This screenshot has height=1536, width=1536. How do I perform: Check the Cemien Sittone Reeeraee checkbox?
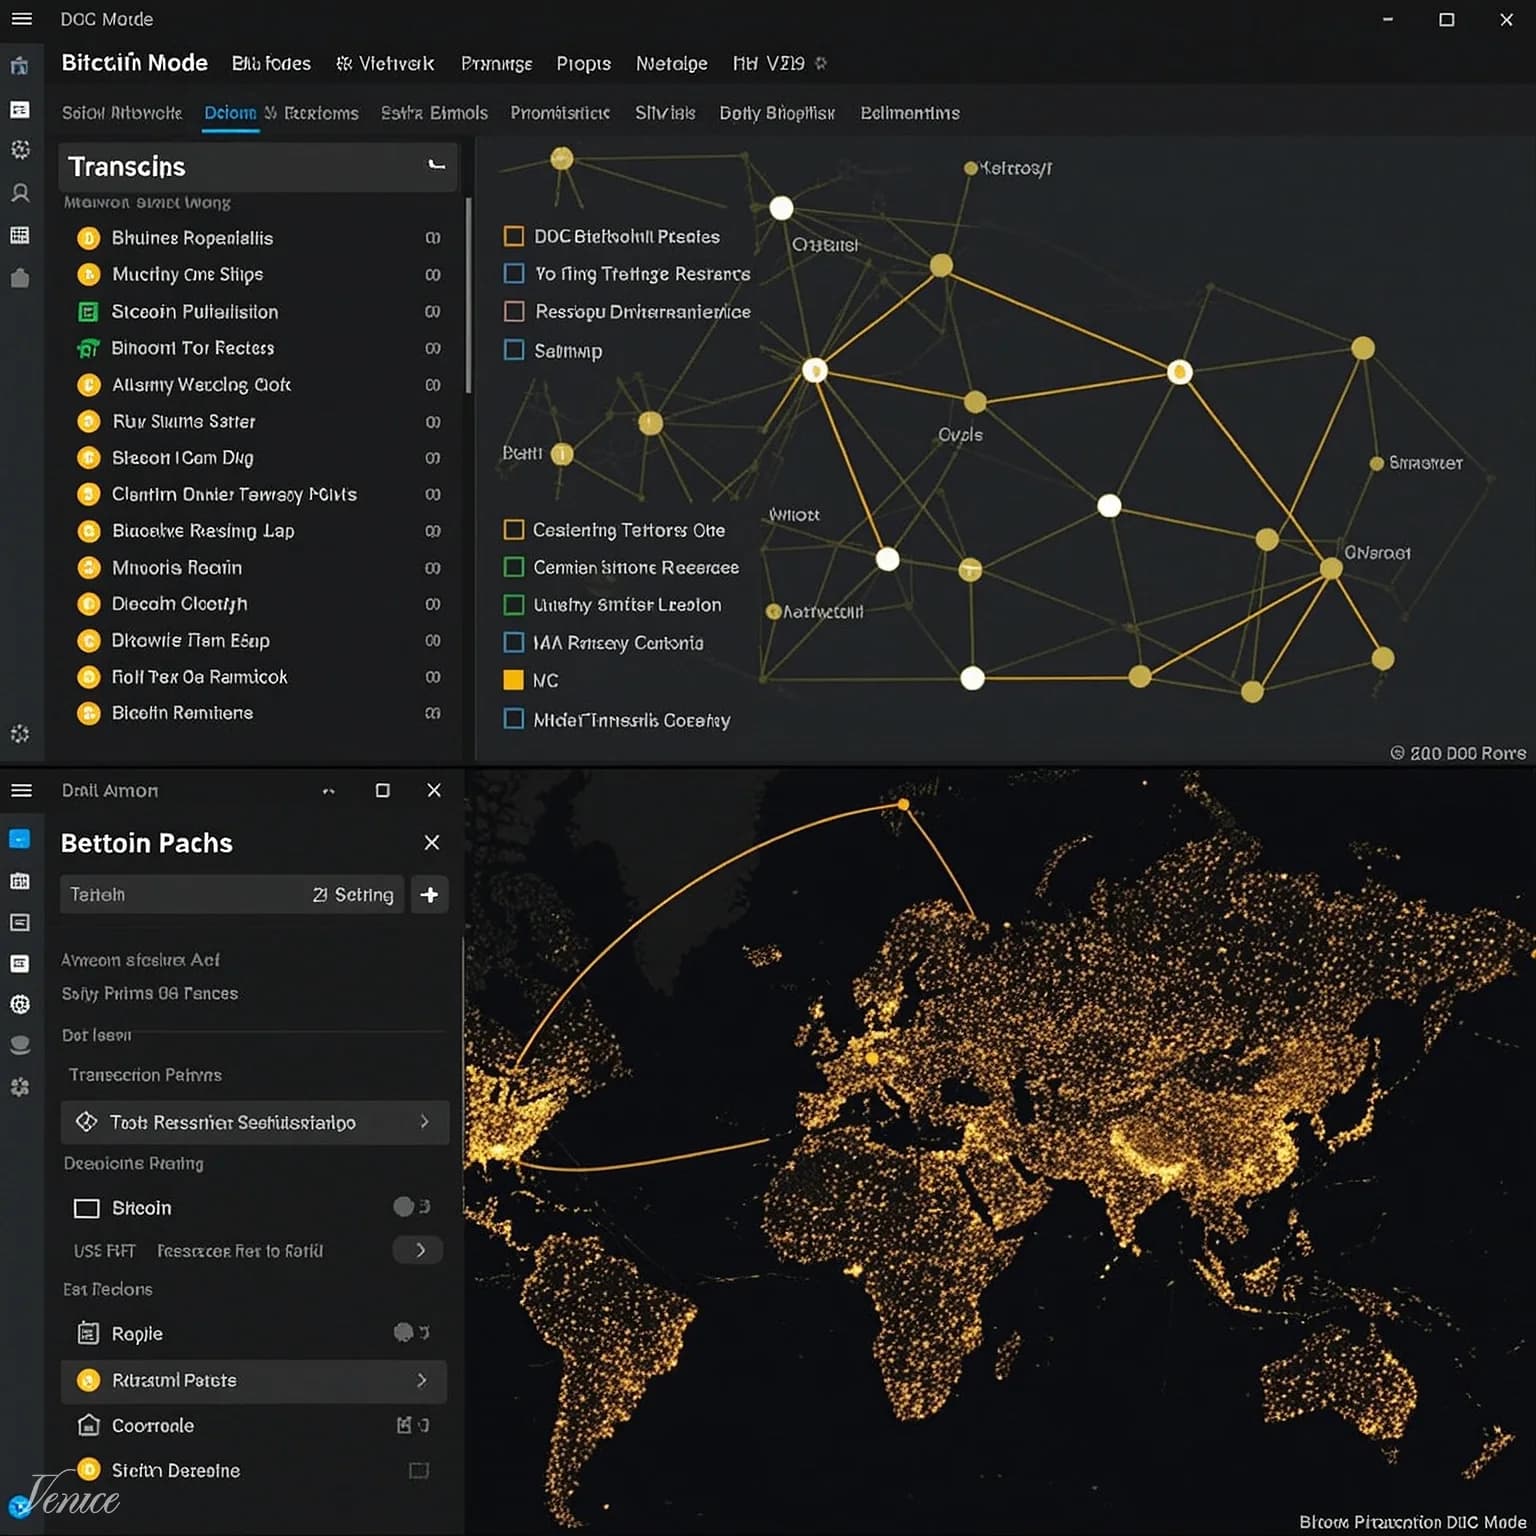514,567
